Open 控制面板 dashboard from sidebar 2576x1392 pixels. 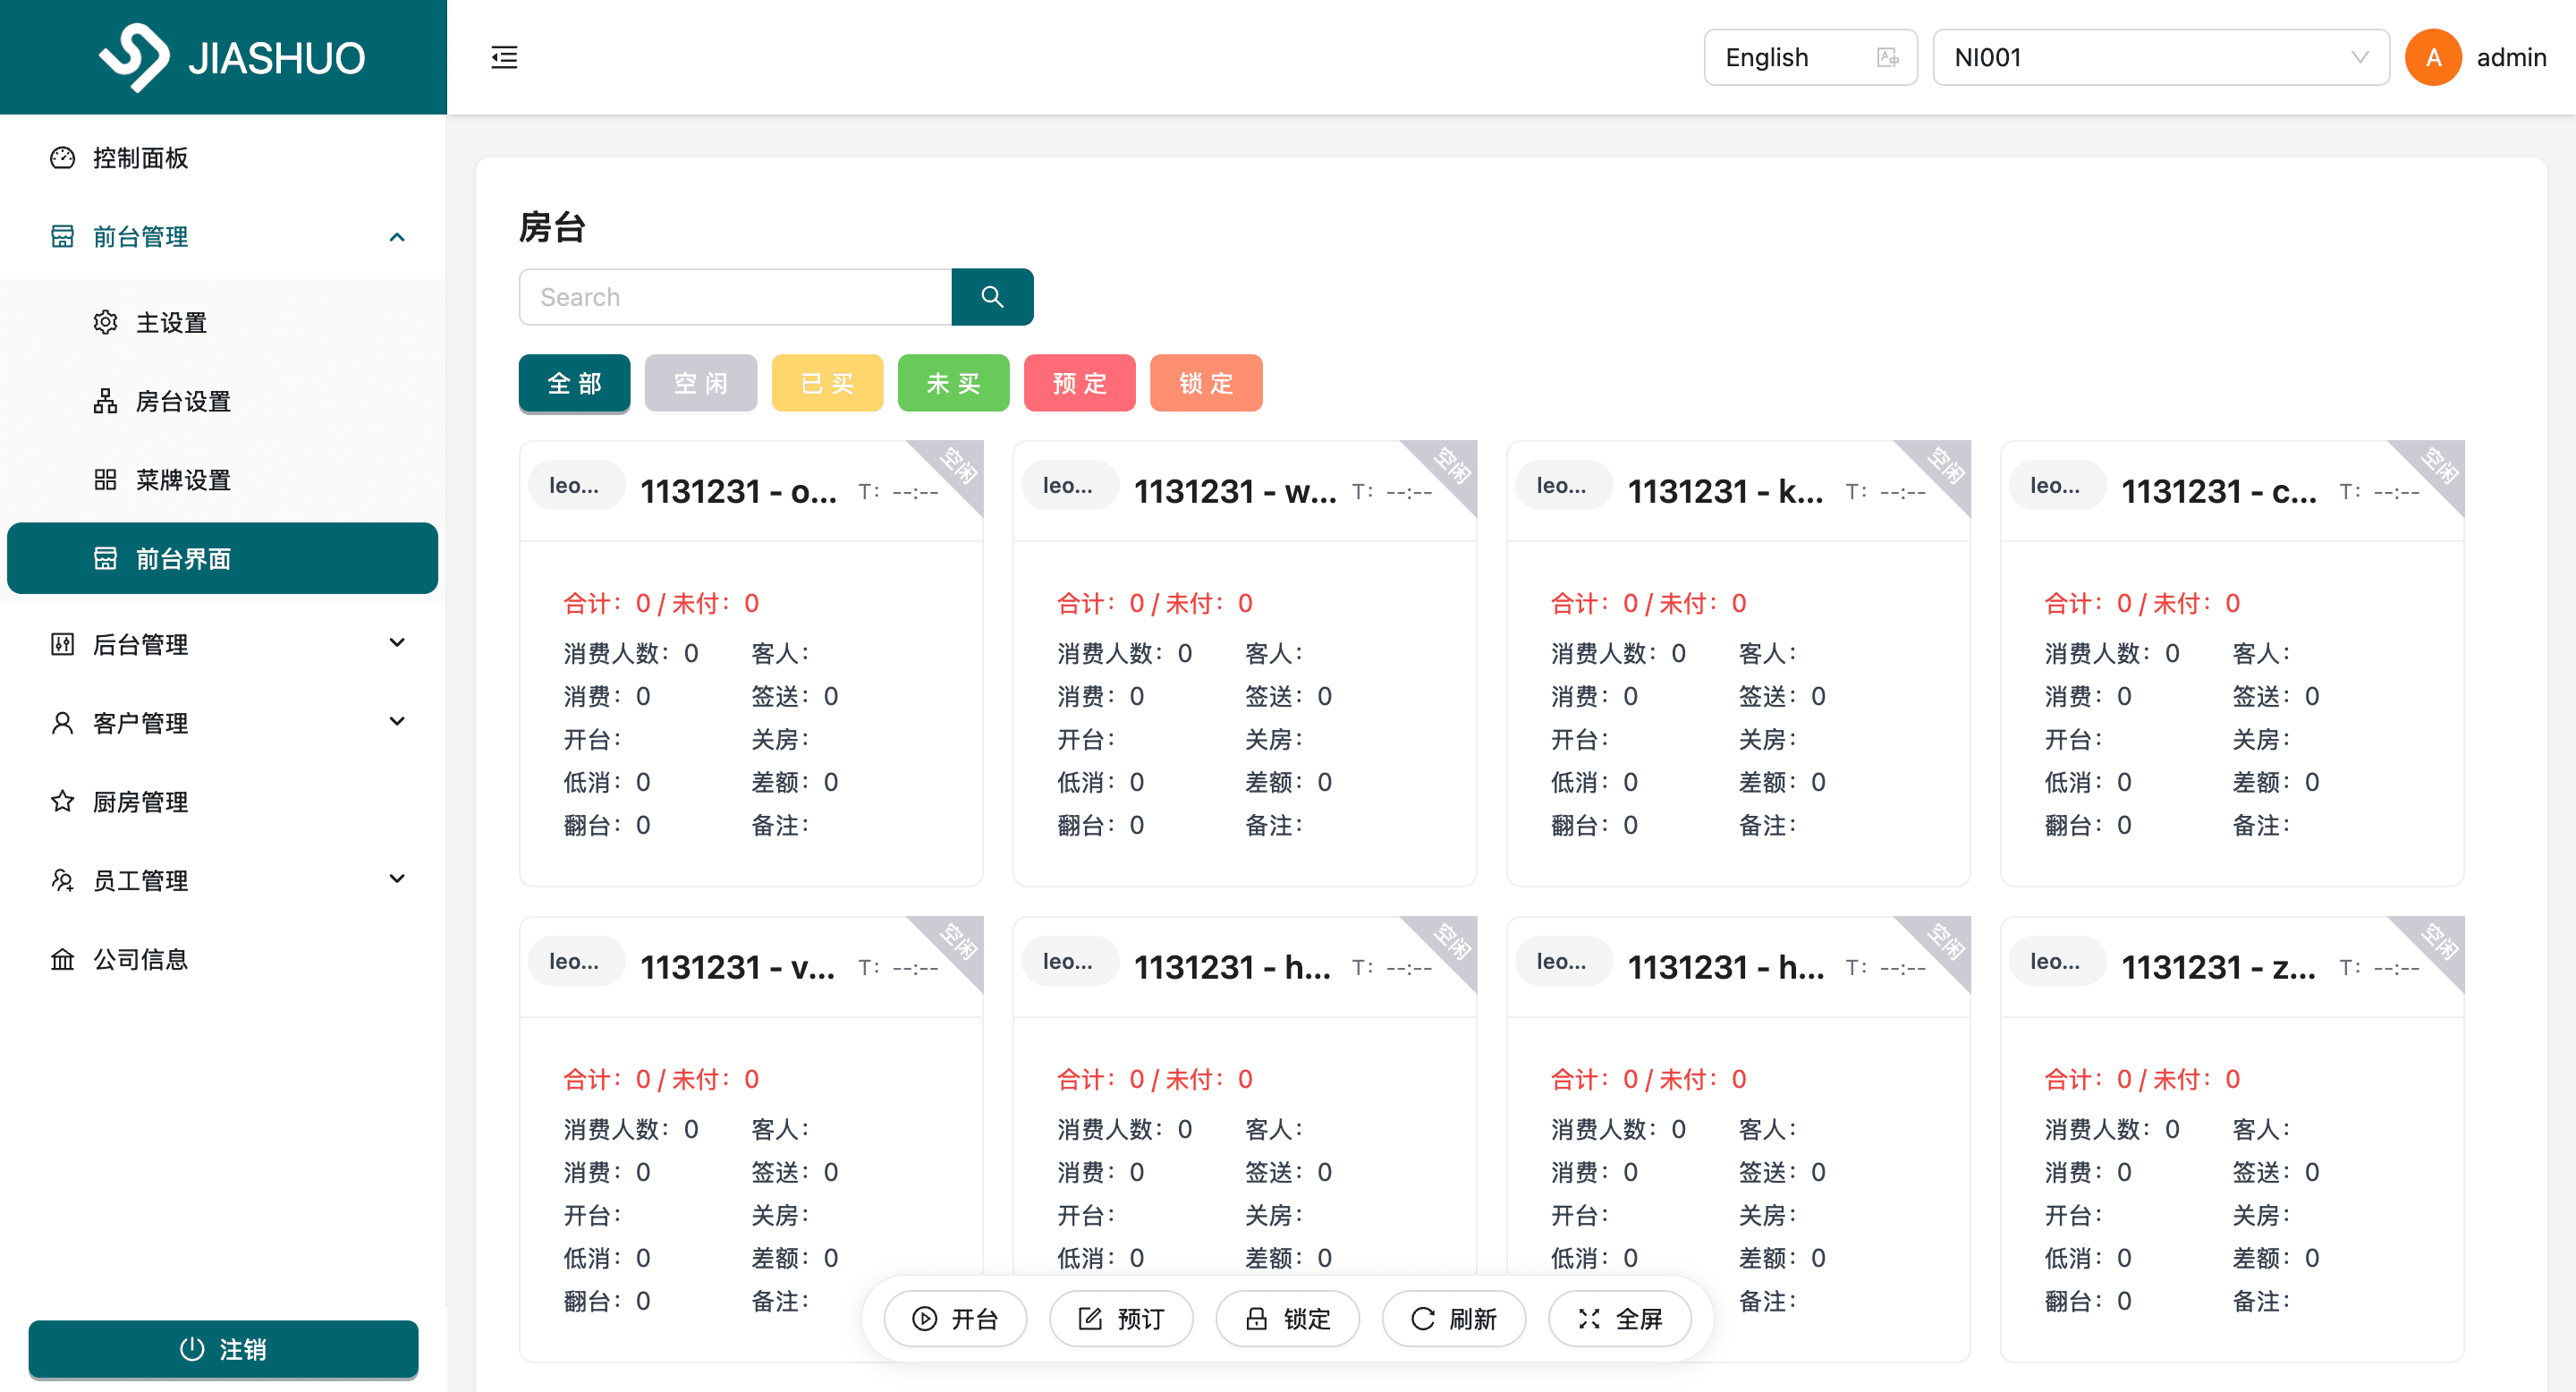click(140, 158)
